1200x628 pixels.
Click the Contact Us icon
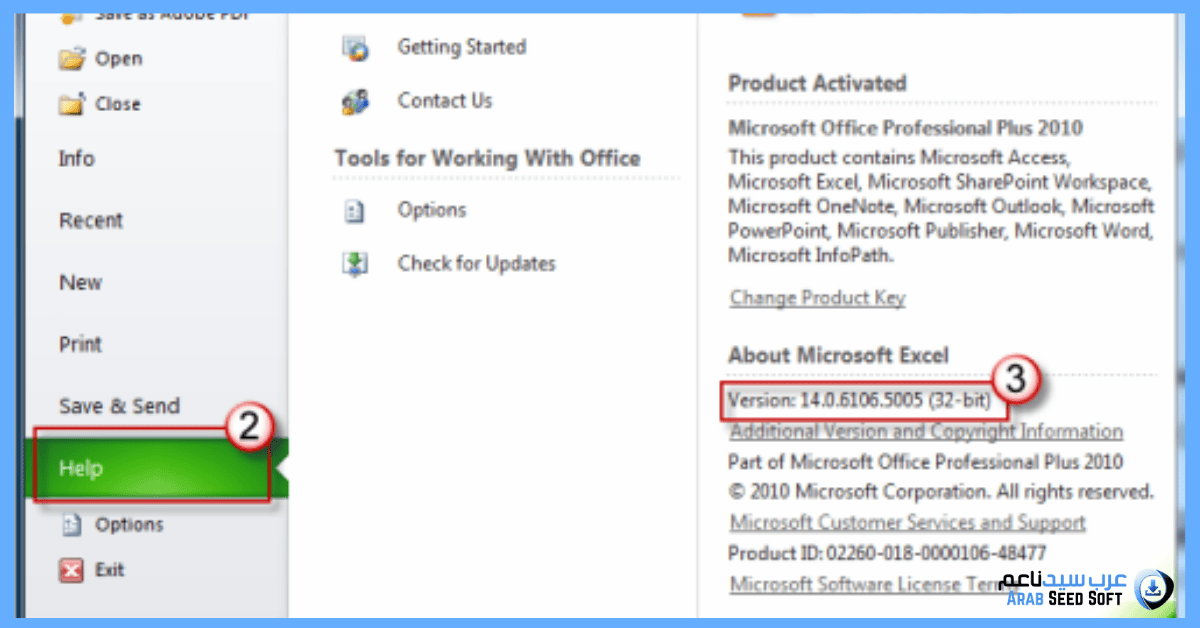(x=355, y=101)
